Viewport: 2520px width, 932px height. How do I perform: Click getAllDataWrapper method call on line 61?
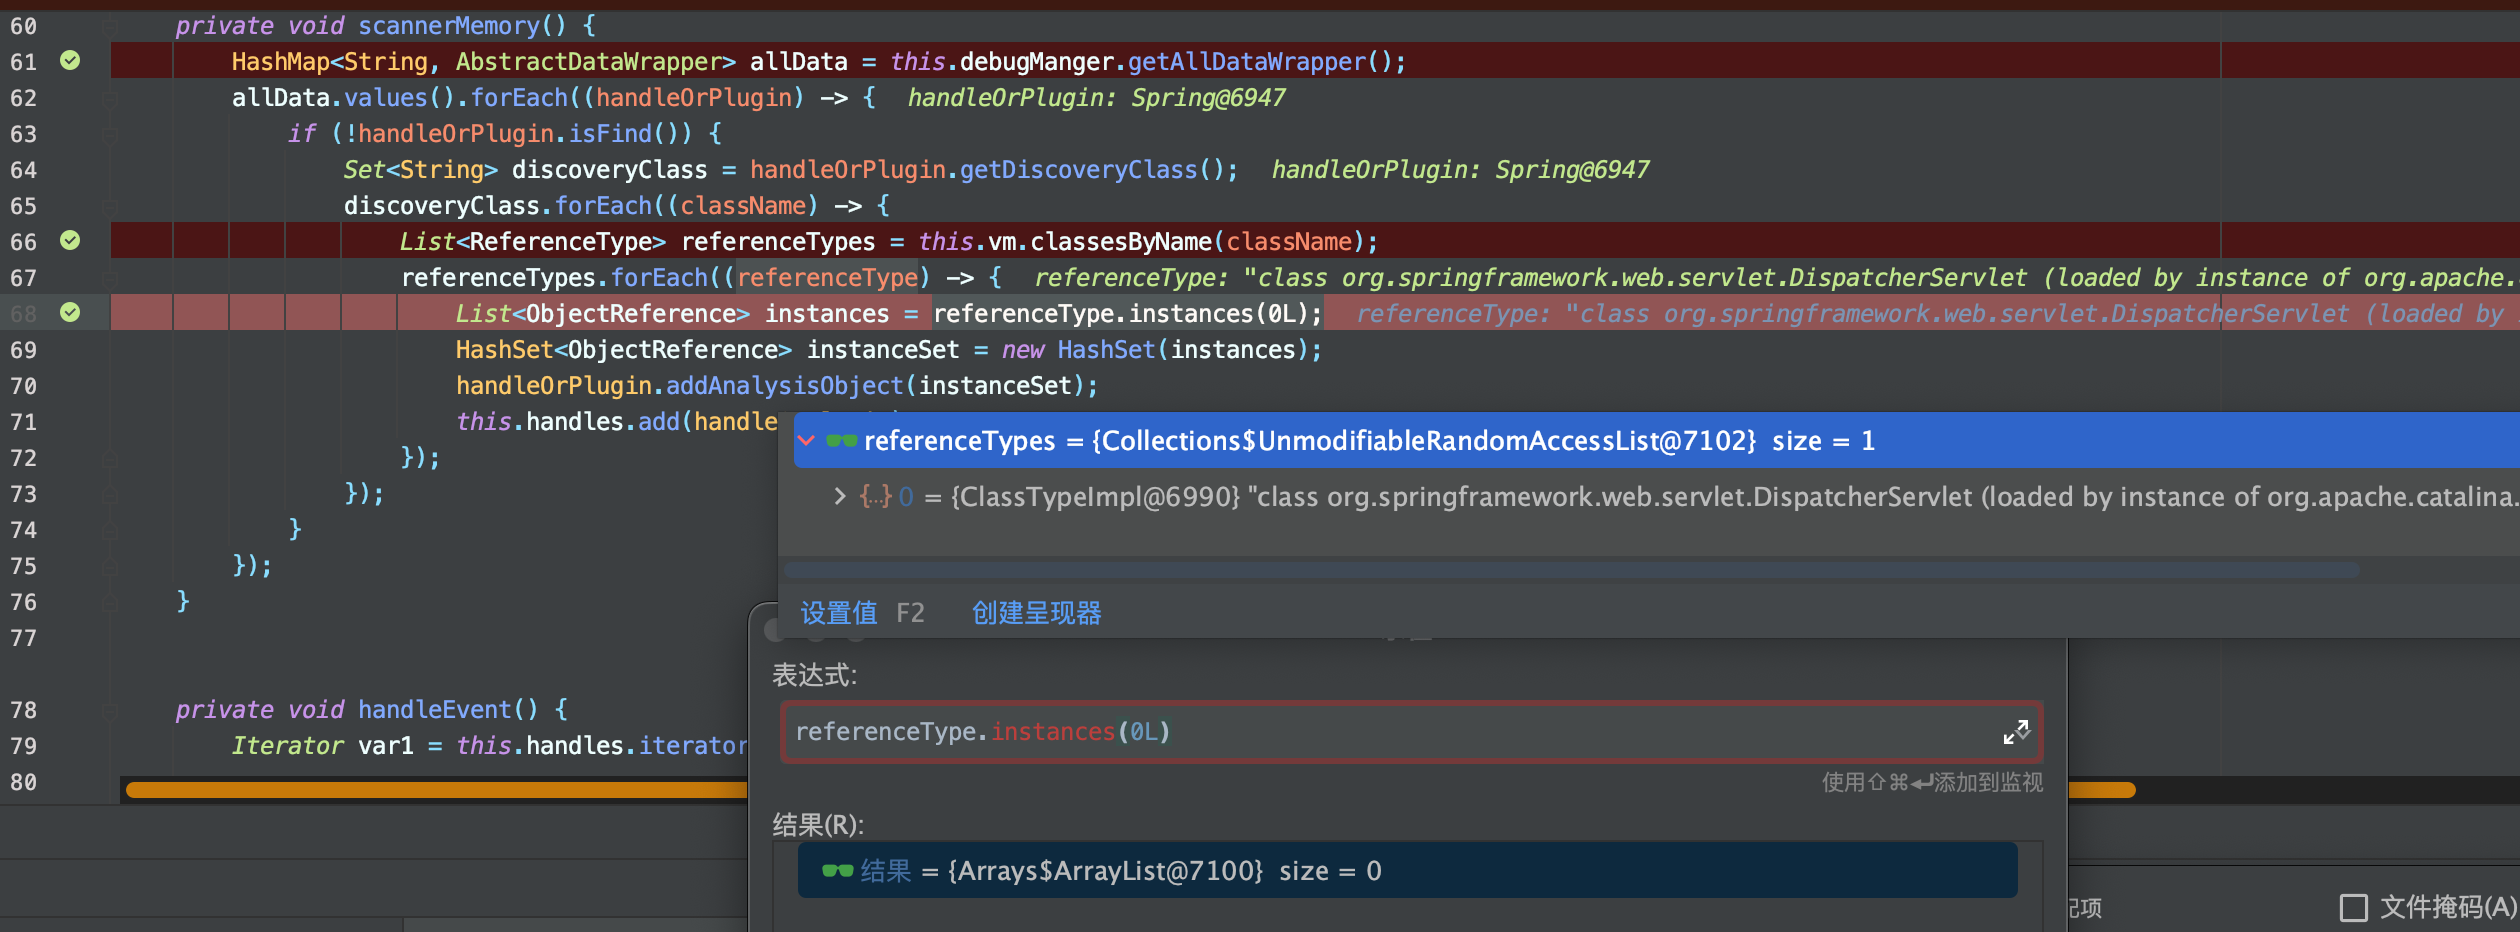1247,62
